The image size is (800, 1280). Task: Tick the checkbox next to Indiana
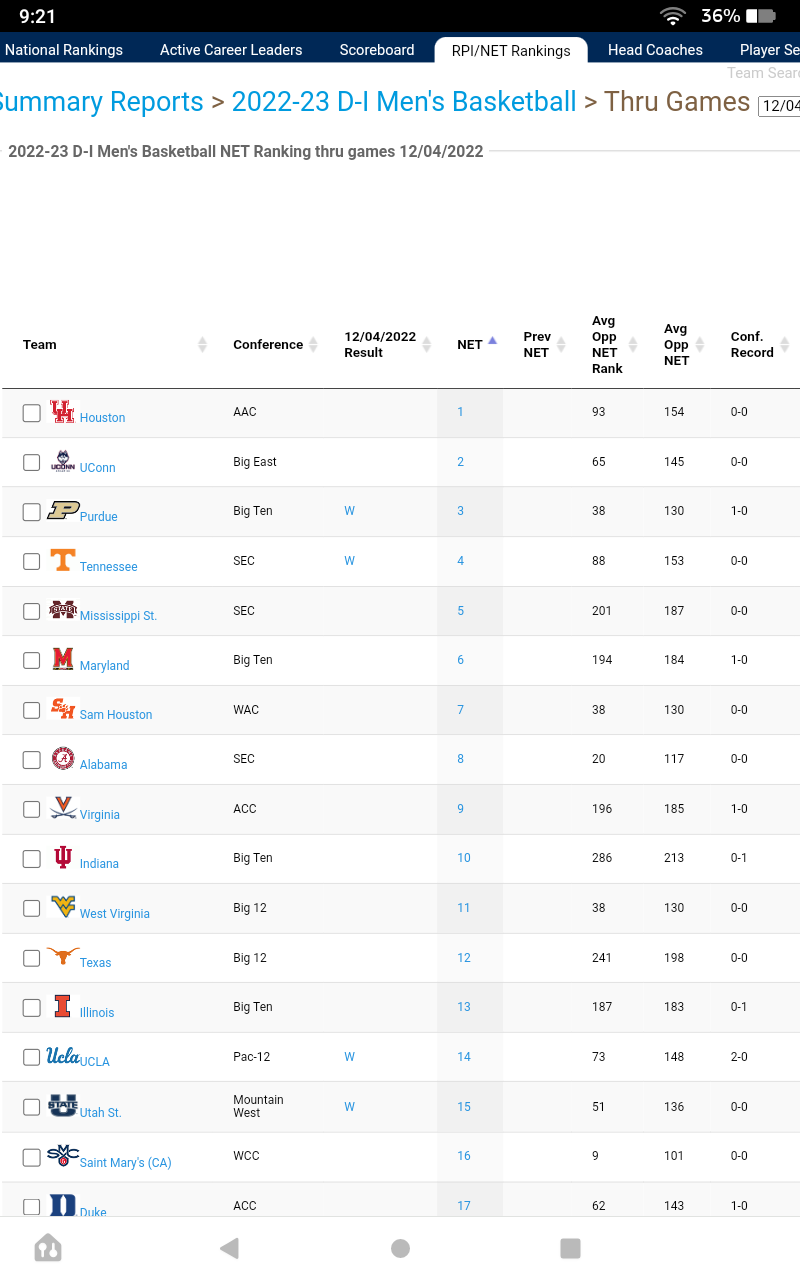(x=32, y=858)
